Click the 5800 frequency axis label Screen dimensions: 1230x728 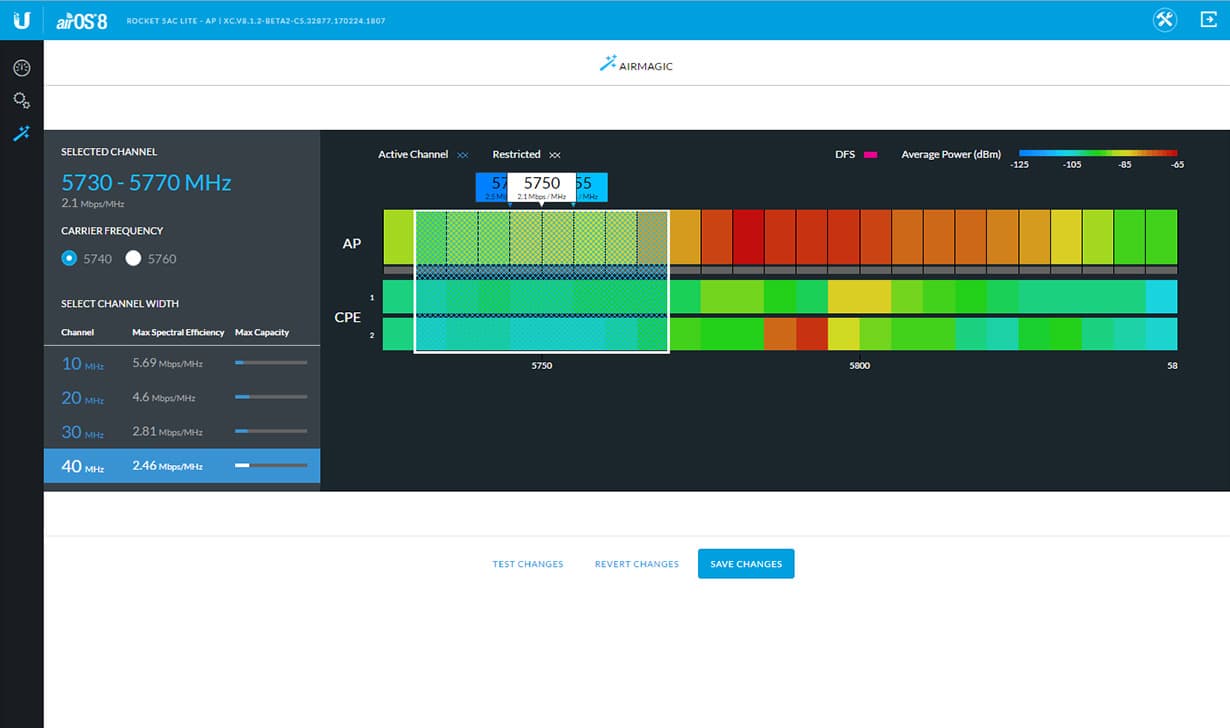coord(859,366)
